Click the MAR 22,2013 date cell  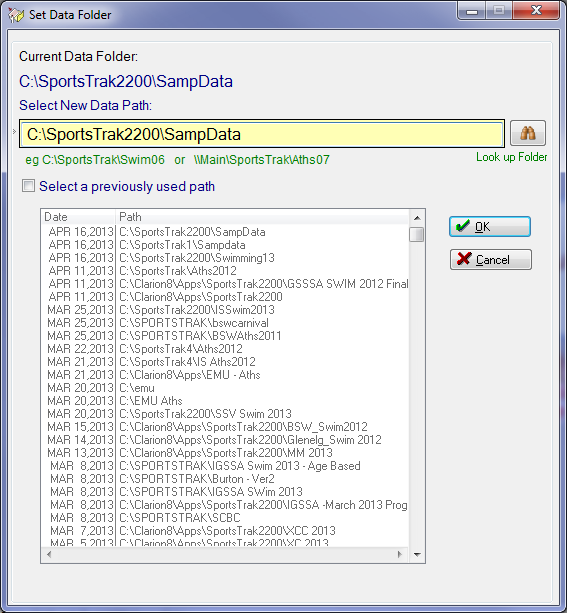tap(80, 348)
